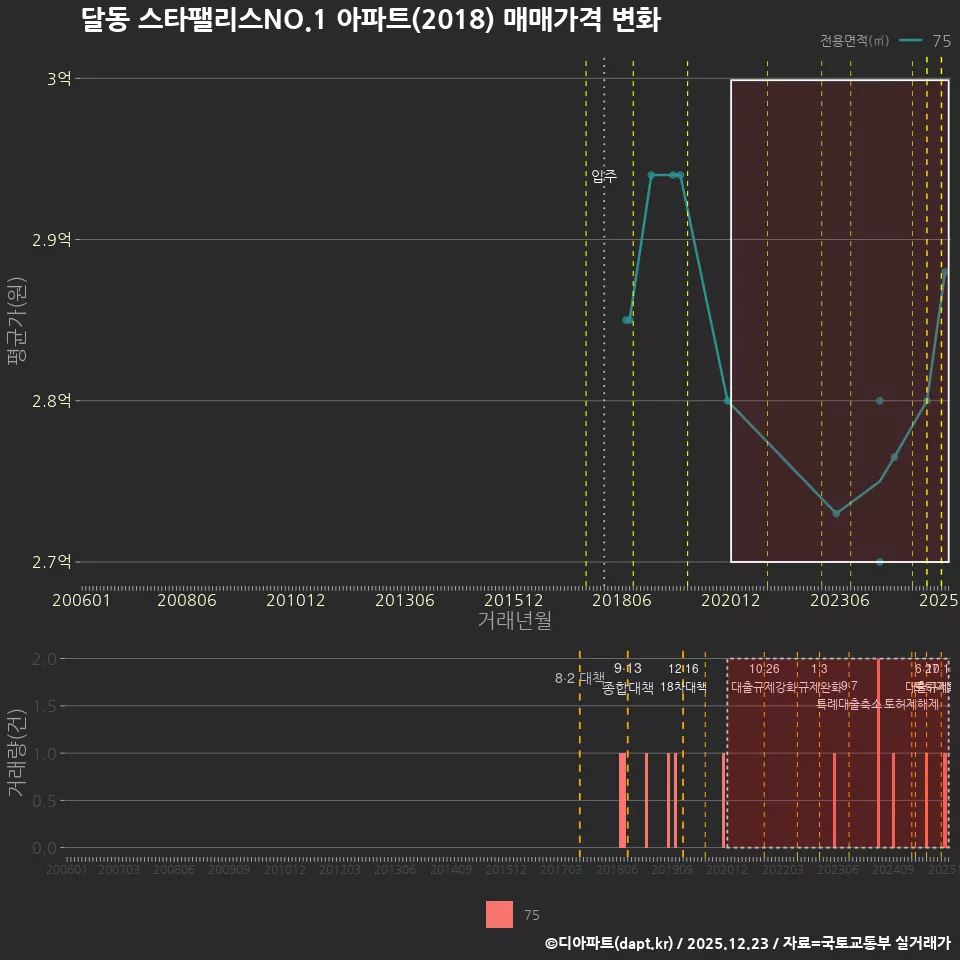Select the final rising data point near 2025

coord(946,271)
